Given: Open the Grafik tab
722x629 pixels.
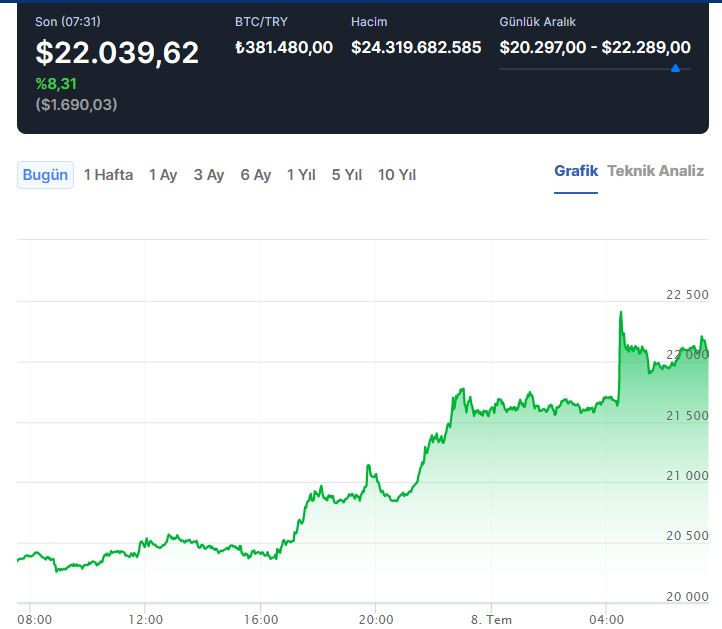Looking at the screenshot, I should (576, 171).
